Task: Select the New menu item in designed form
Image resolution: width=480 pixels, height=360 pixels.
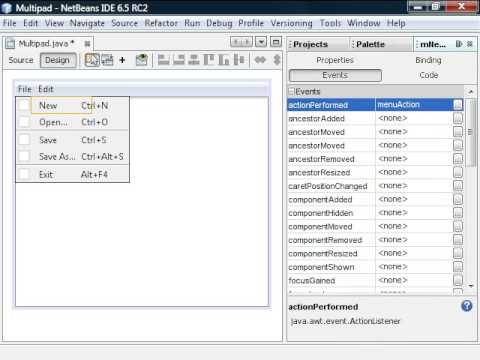Action: 72,106
